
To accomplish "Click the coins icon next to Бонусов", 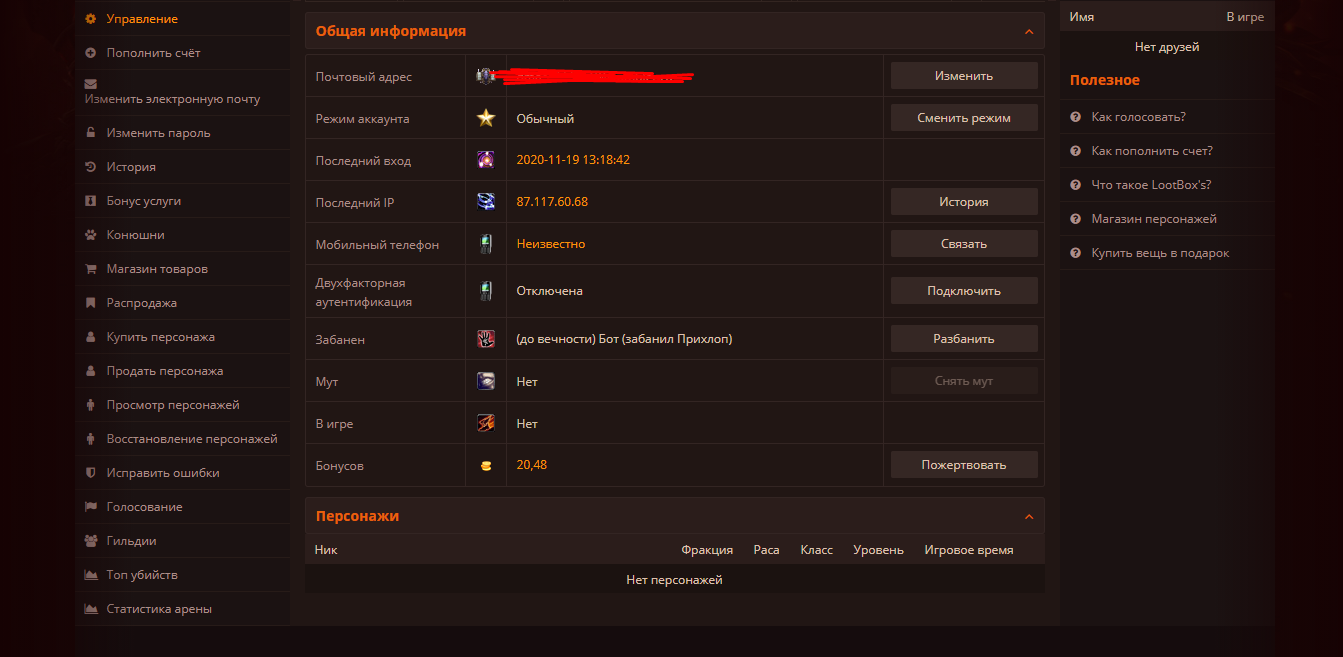I will pyautogui.click(x=486, y=466).
